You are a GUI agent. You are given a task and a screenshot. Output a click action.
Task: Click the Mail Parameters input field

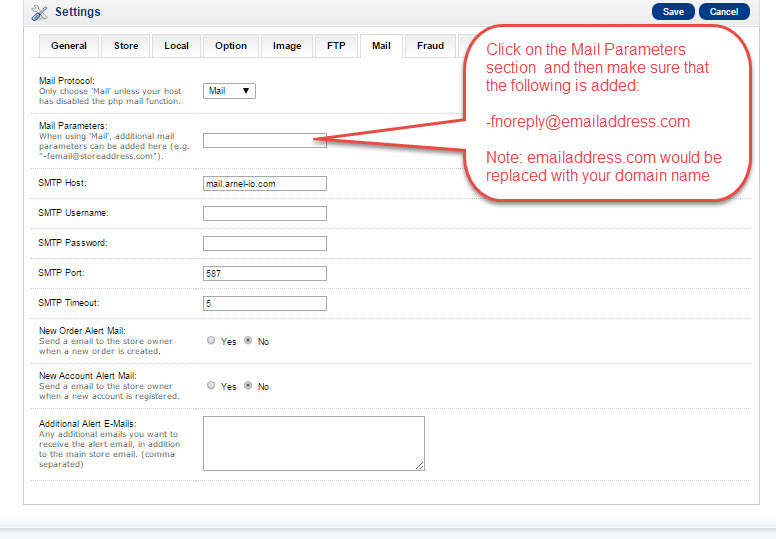pos(264,141)
